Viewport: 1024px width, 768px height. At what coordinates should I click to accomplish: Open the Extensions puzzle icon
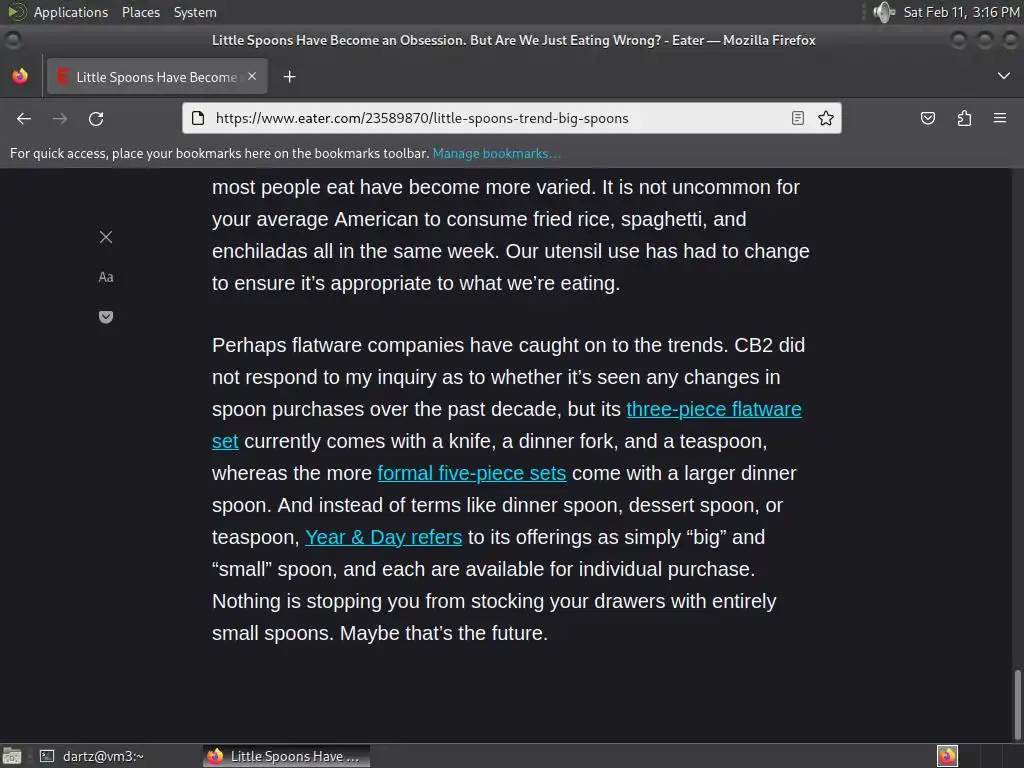[964, 118]
